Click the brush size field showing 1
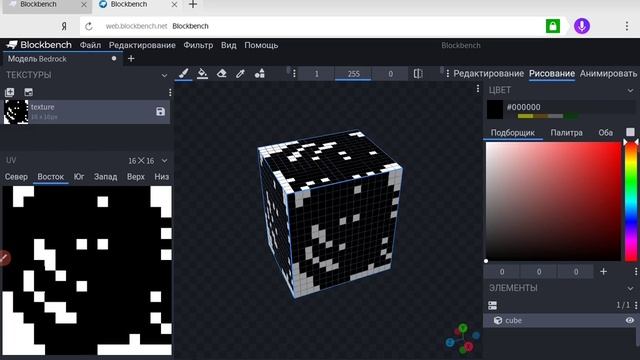Viewport: 640px width, 360px height. (316, 74)
